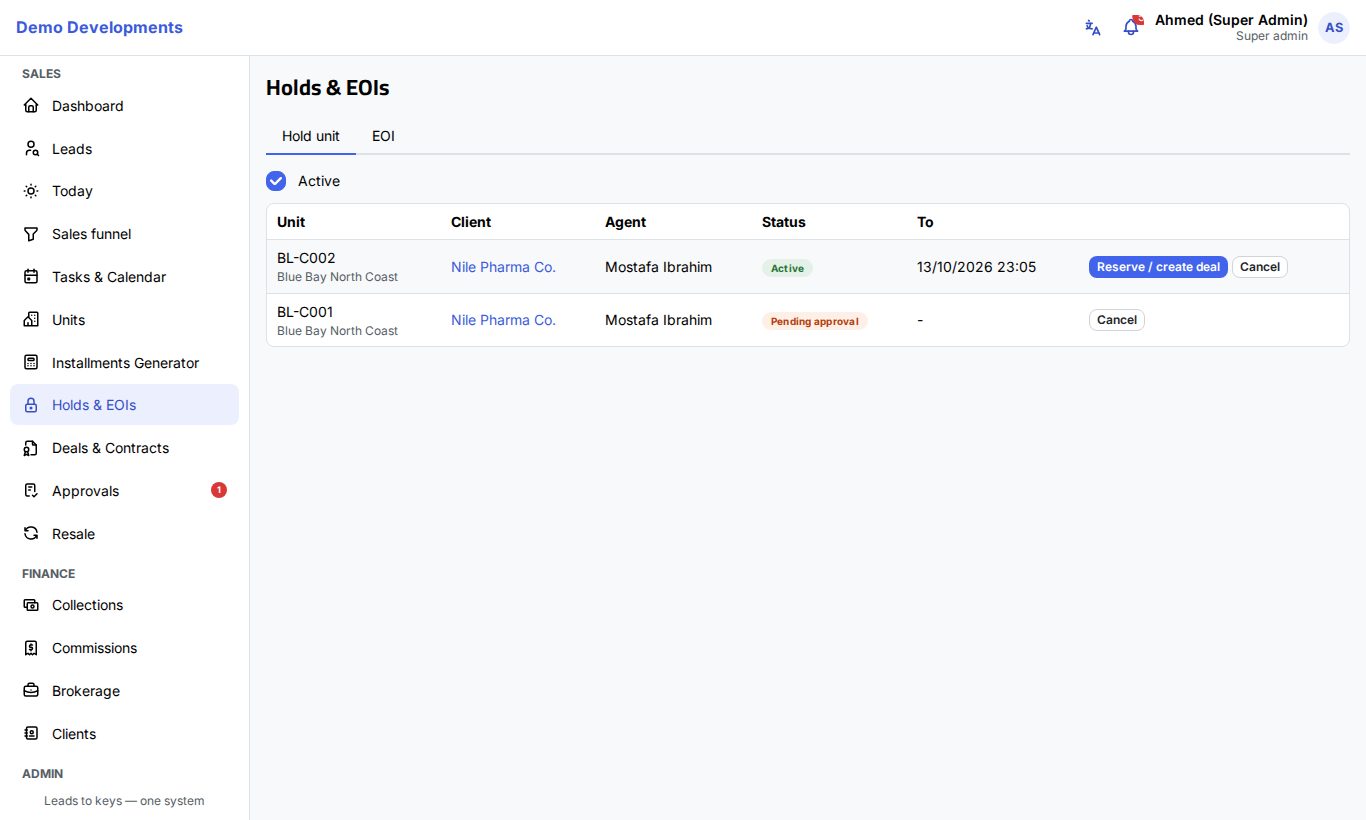
Task: Click the Holds & EOIs page heading
Action: [327, 88]
